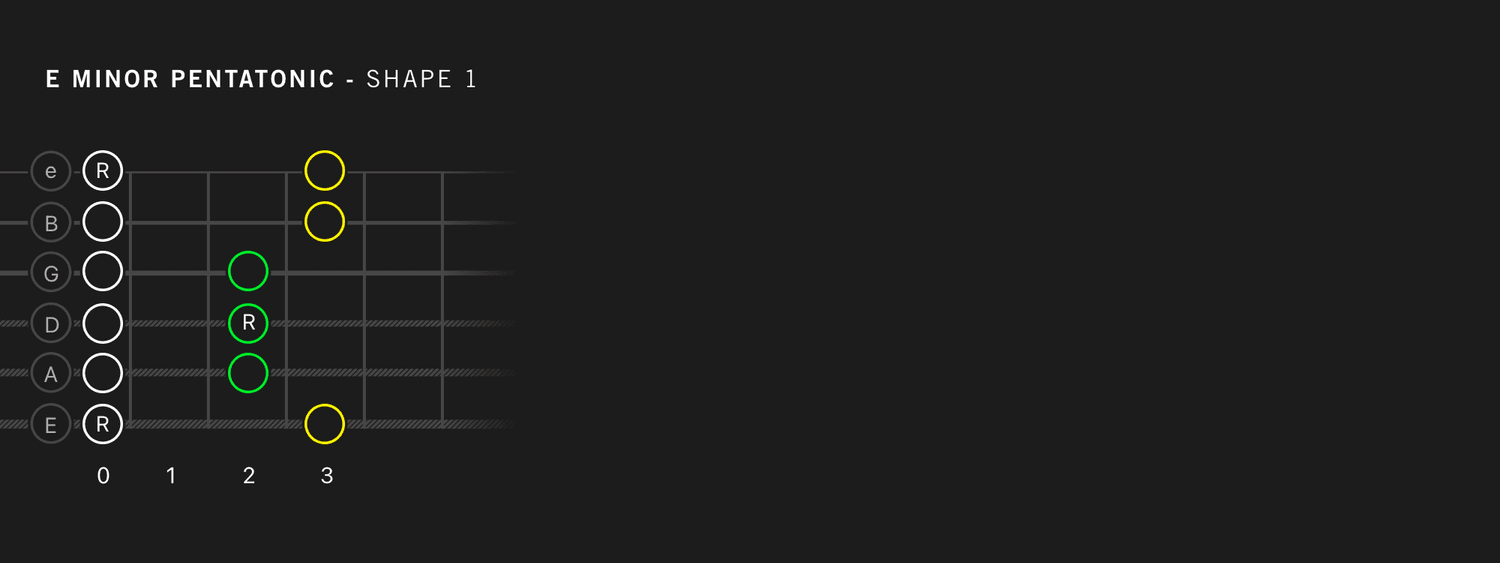Select the low E string label circle

(x=51, y=424)
